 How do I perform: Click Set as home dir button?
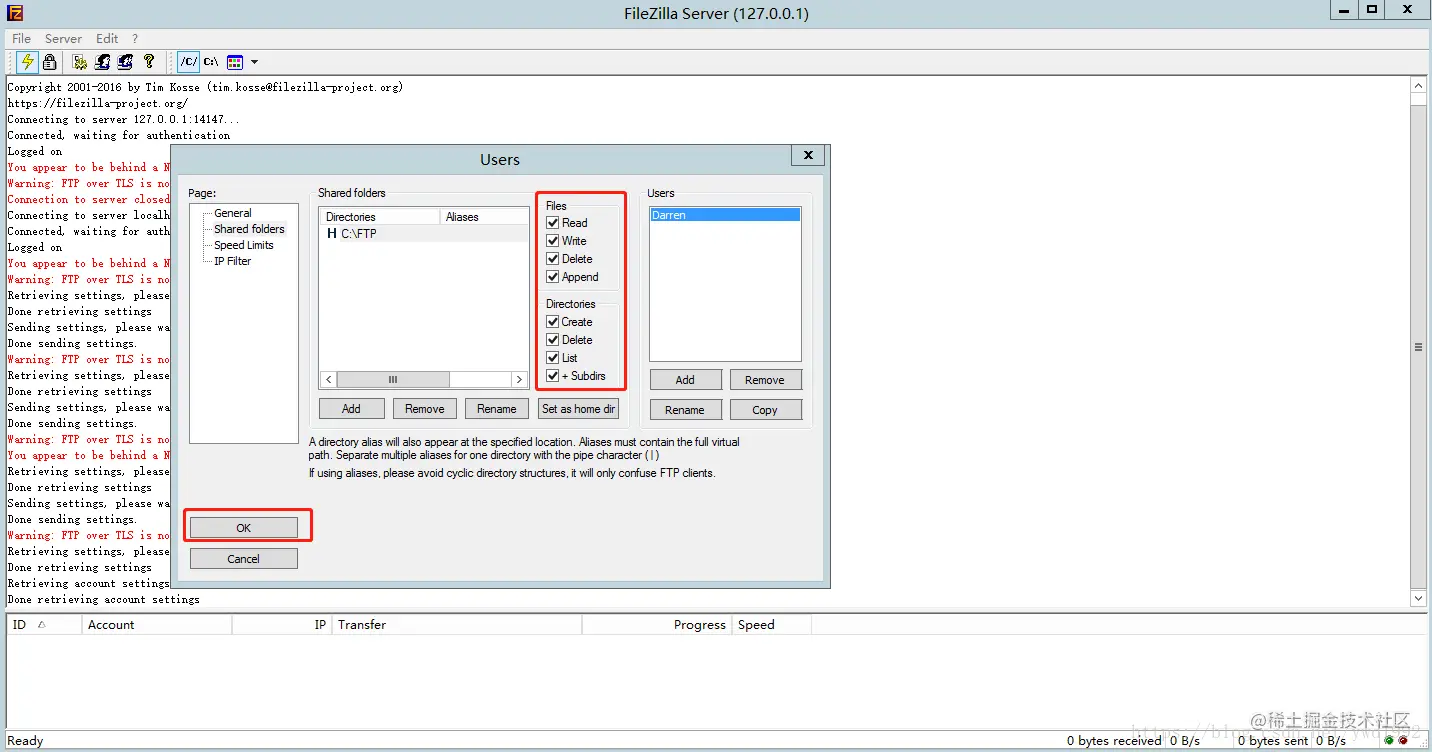(578, 409)
